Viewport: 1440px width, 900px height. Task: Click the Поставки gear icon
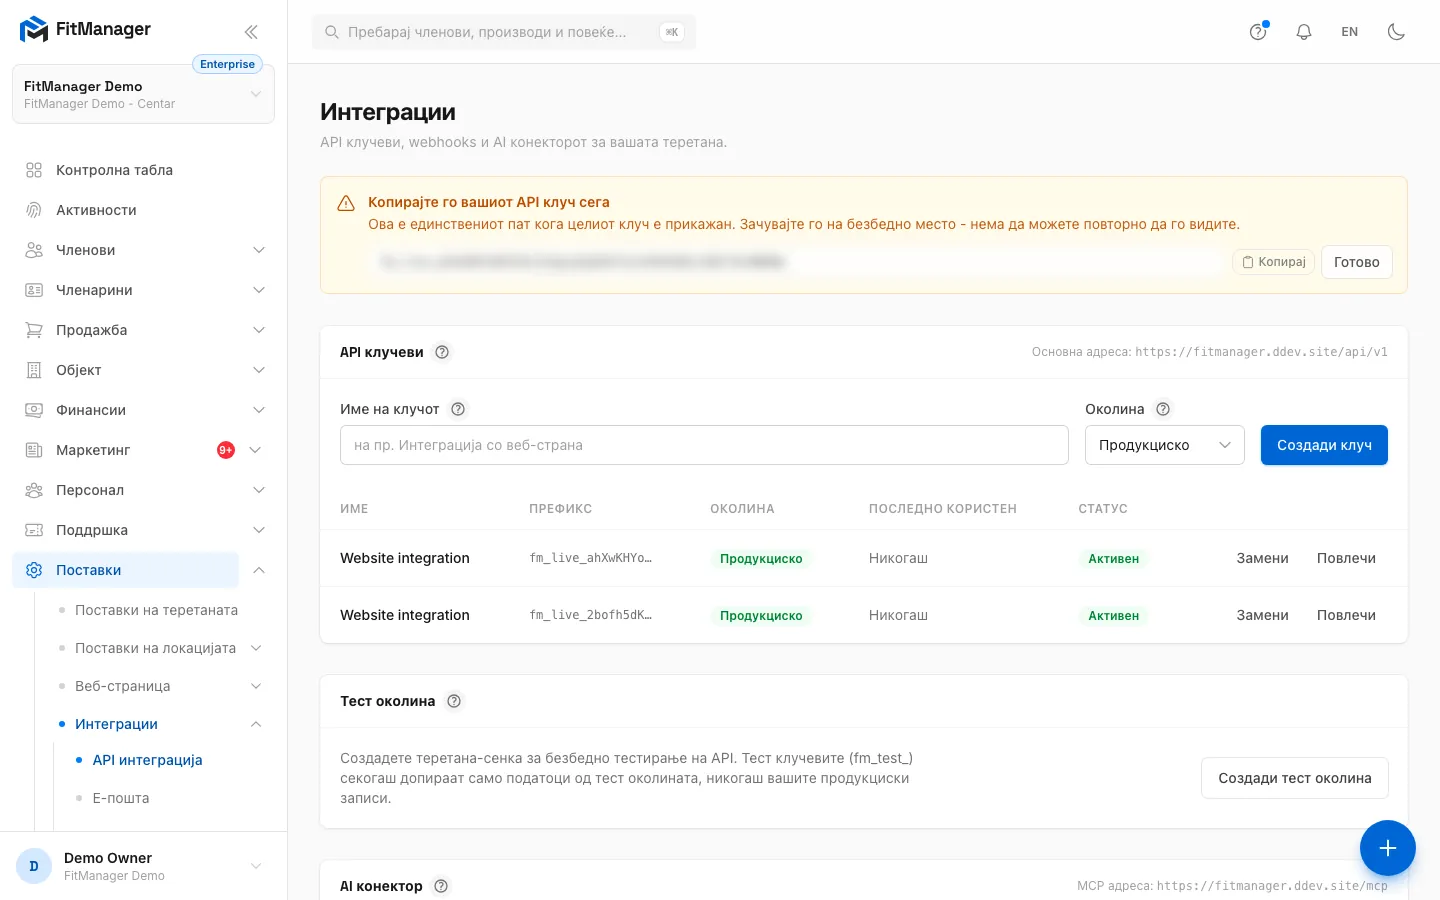pos(34,570)
